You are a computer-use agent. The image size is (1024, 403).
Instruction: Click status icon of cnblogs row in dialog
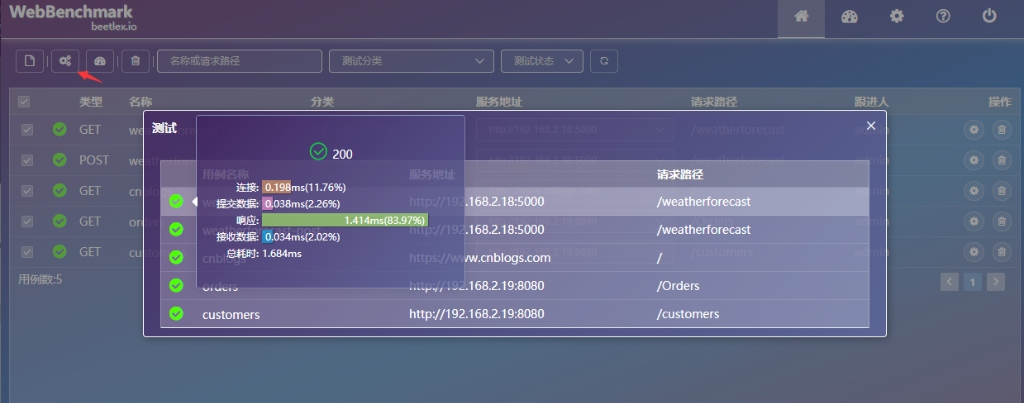point(176,257)
